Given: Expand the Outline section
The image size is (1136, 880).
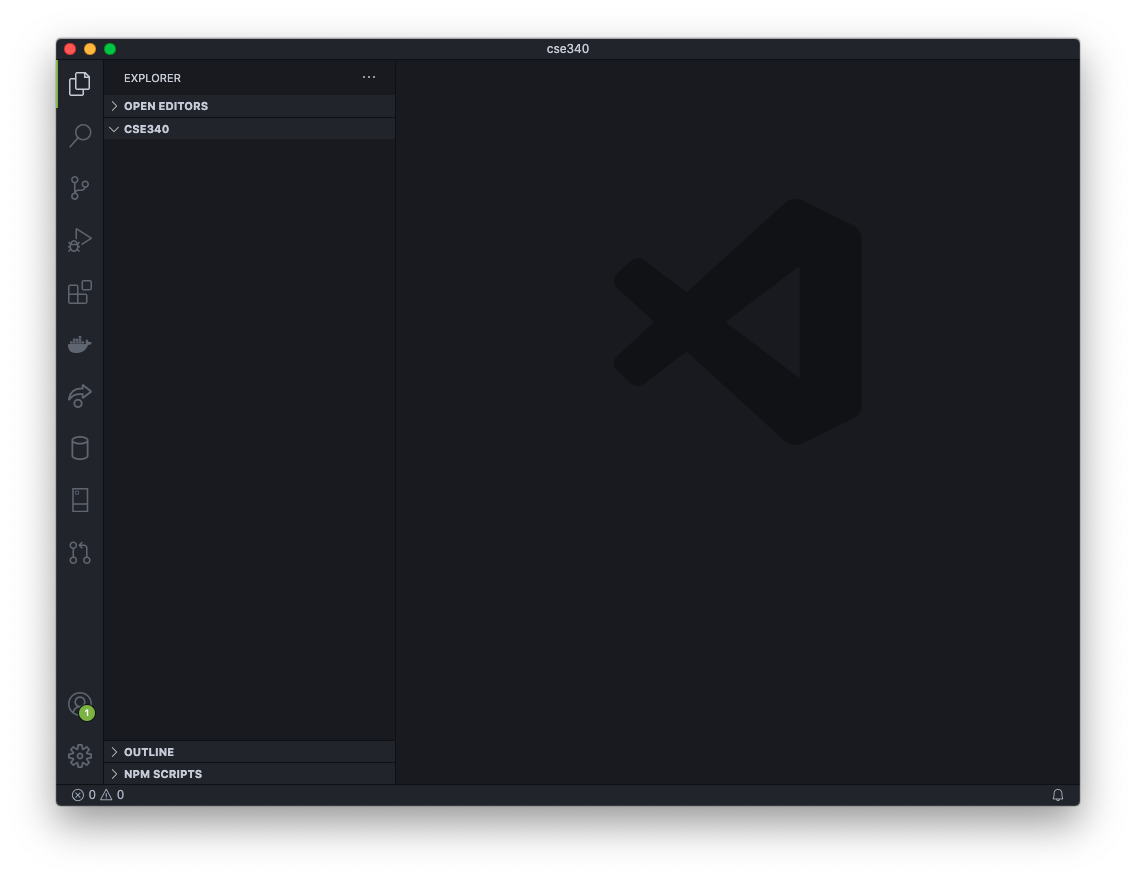Looking at the screenshot, I should click(249, 752).
